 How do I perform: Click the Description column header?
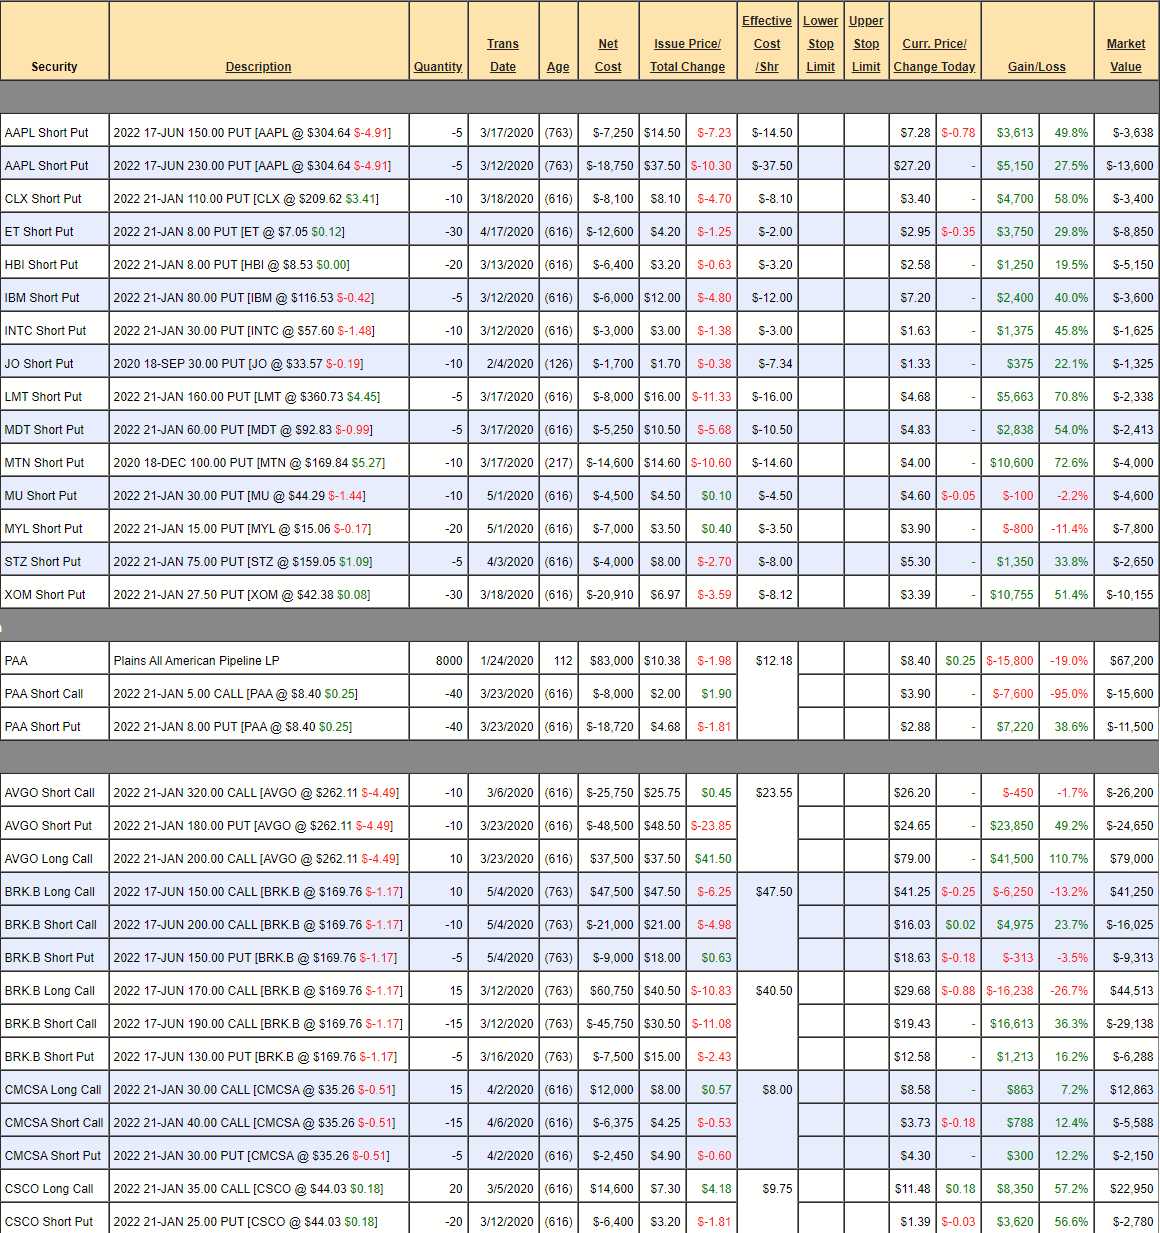coord(258,67)
